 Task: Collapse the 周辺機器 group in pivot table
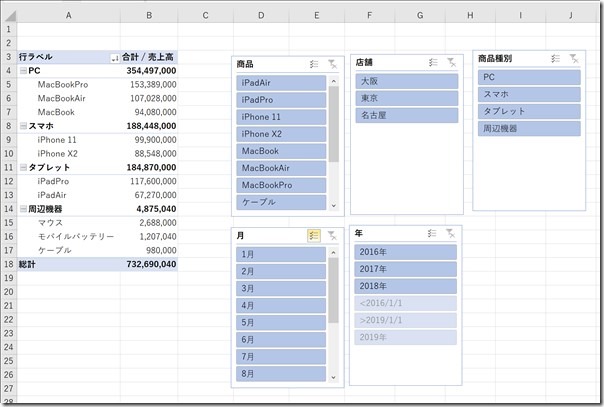[22, 208]
